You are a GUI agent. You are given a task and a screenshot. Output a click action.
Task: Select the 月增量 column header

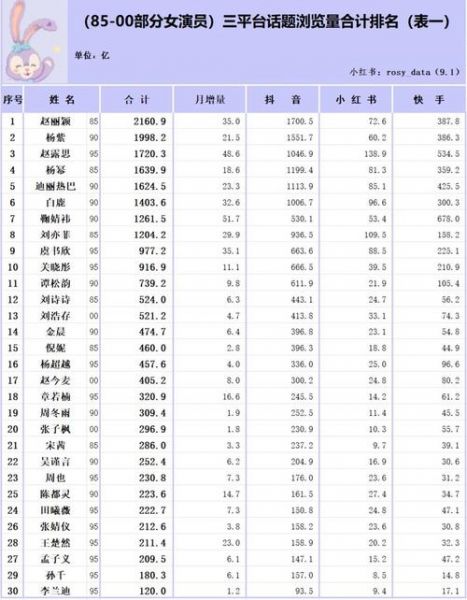210,100
